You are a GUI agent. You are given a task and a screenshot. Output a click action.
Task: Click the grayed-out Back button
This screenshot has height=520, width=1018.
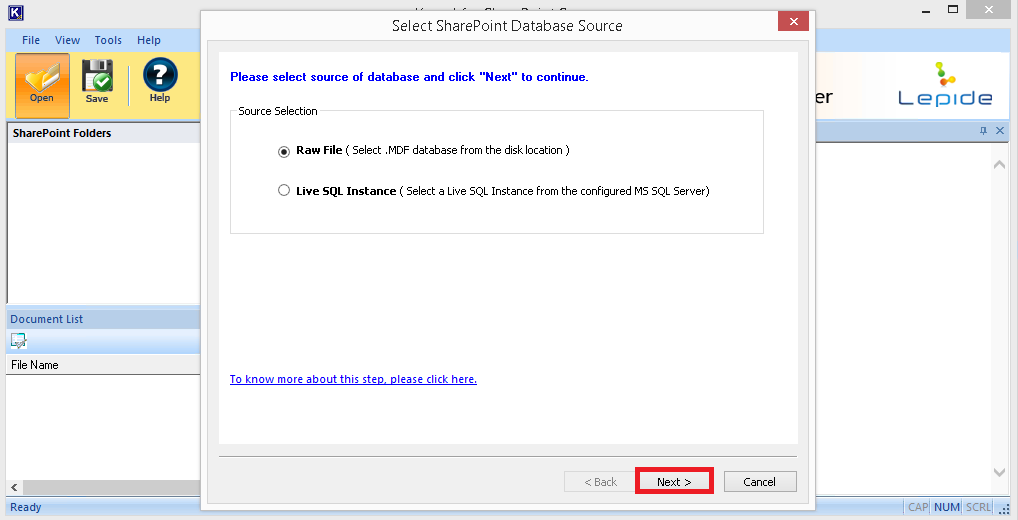[601, 481]
